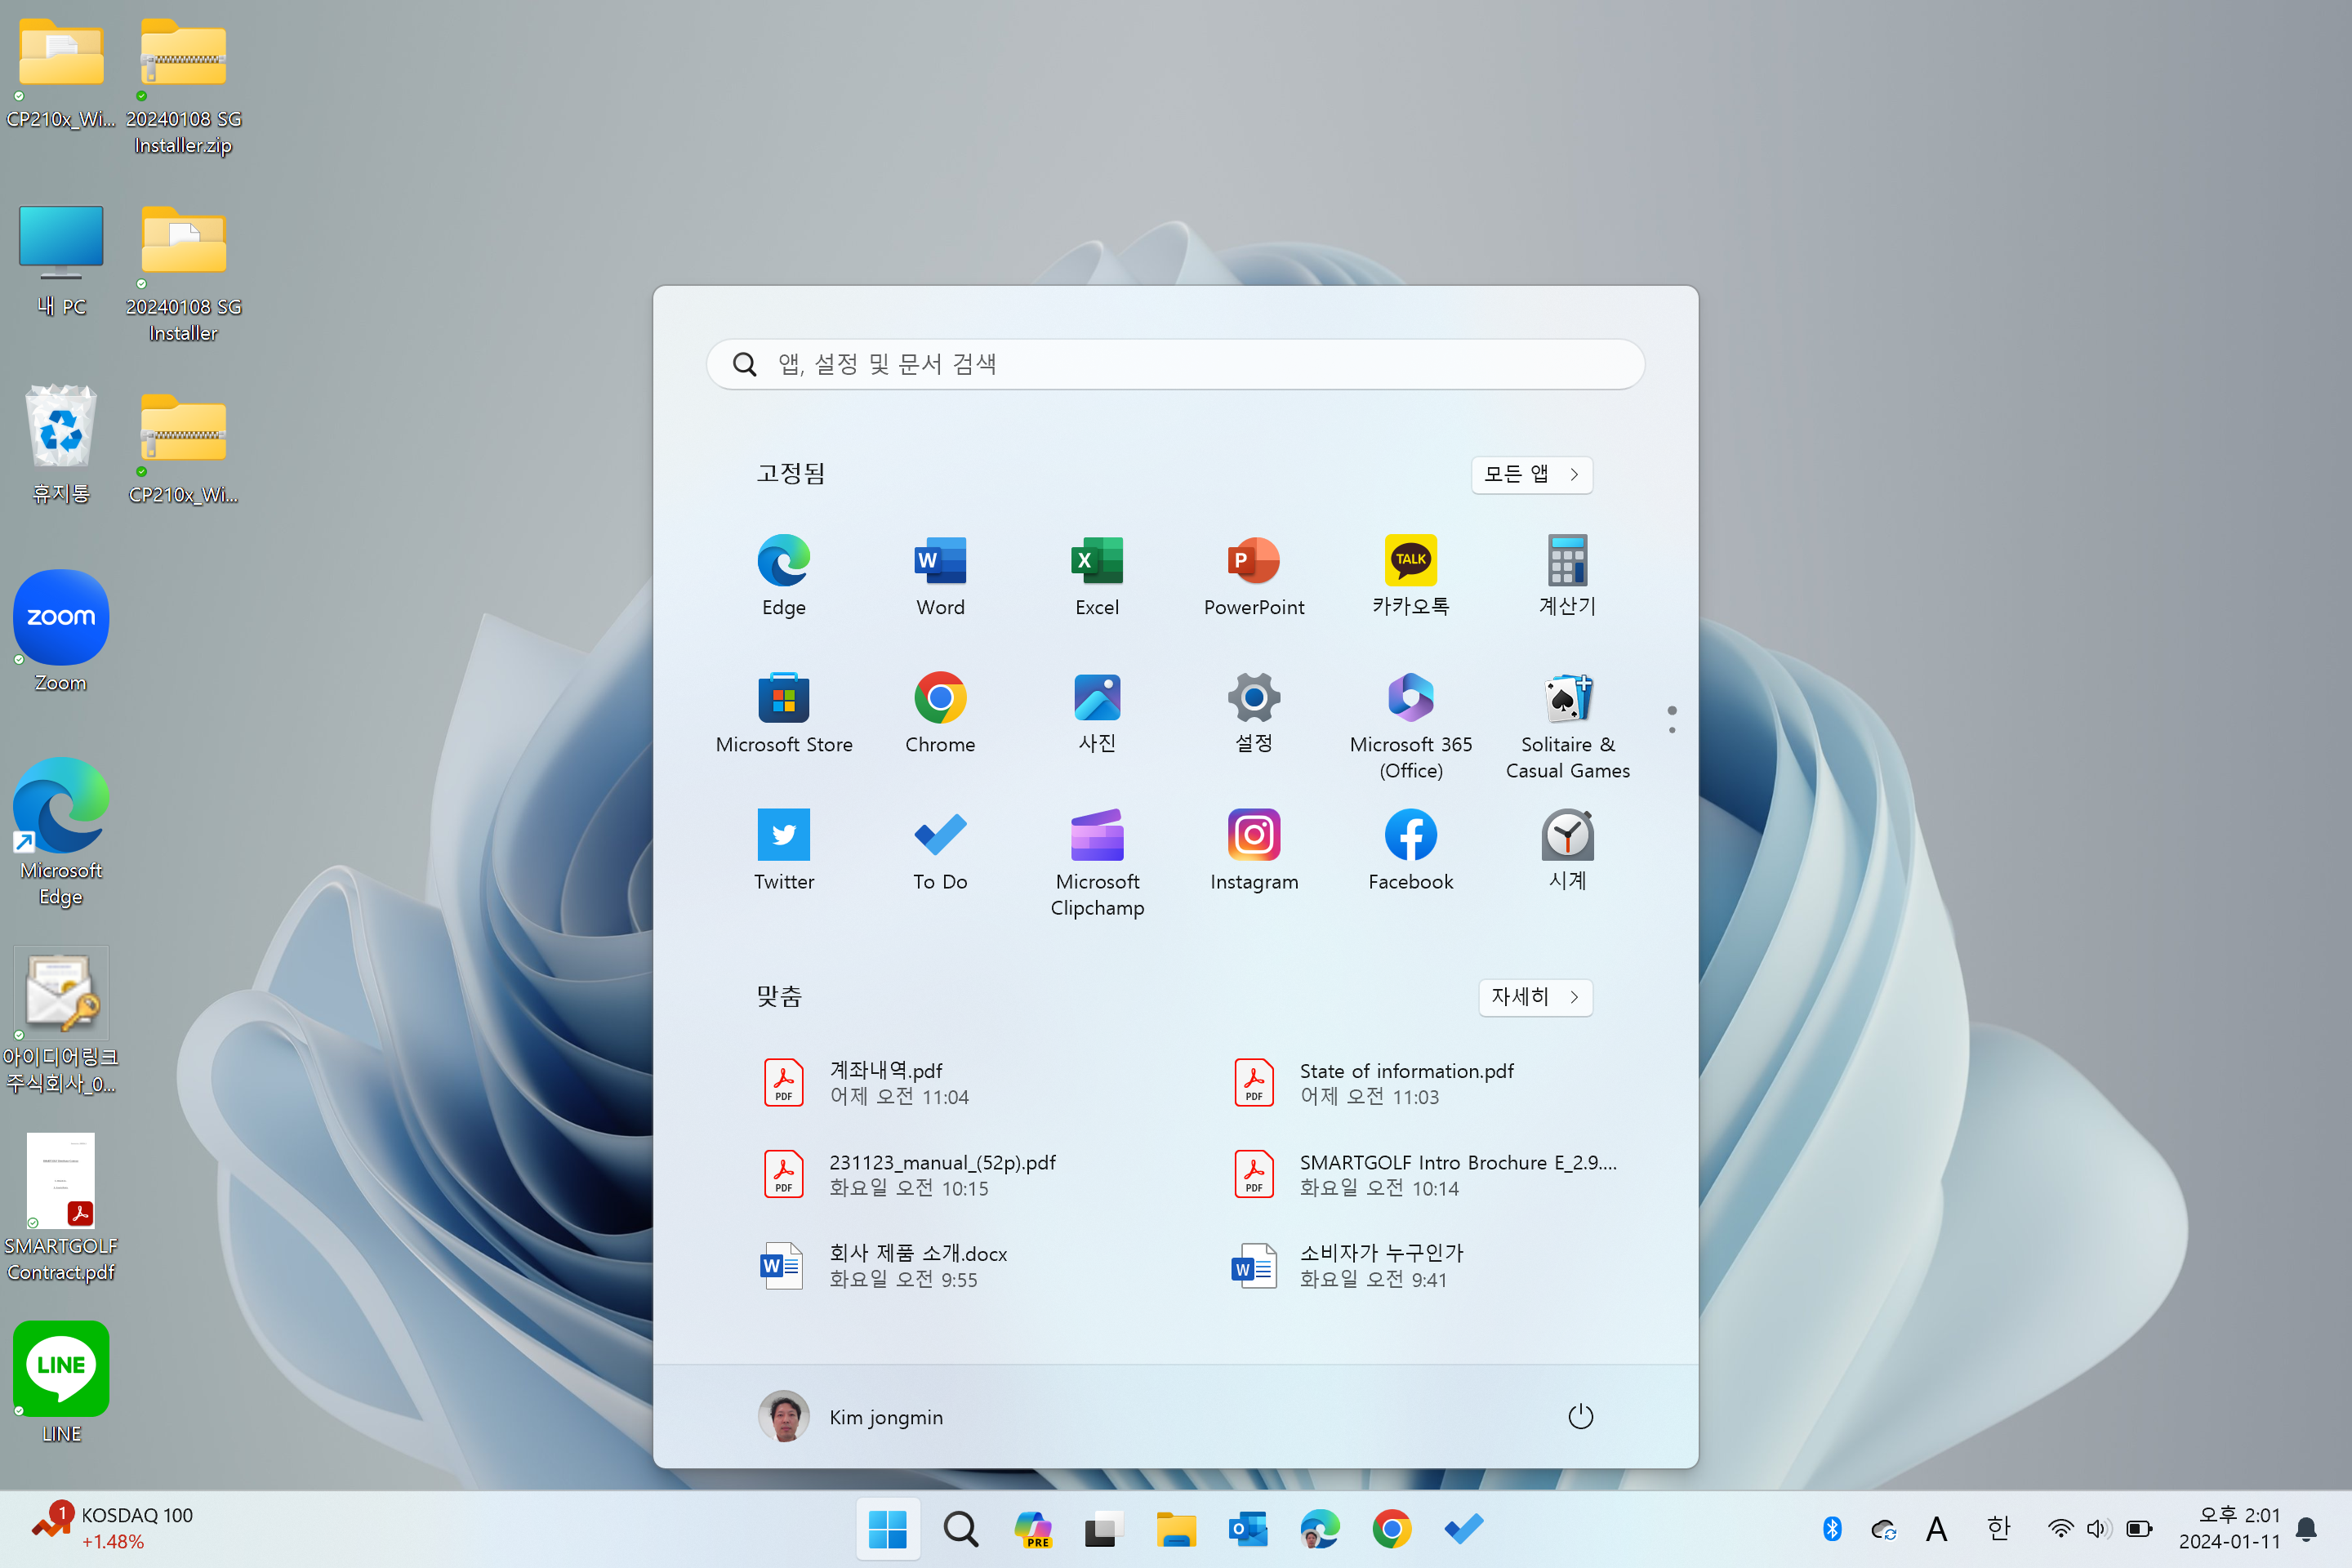Click speaker volume tray icon

(x=2099, y=1529)
